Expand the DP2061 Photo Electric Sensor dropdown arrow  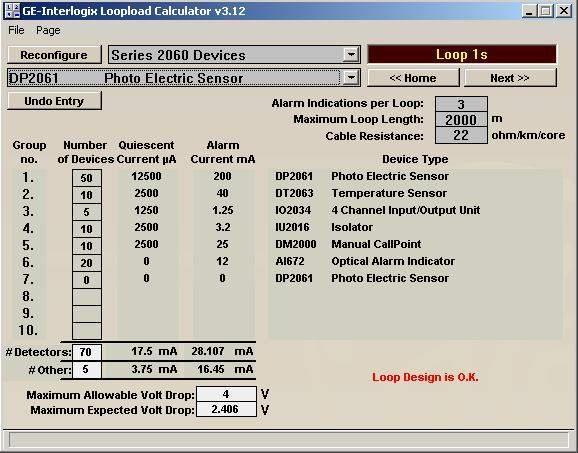pos(351,78)
